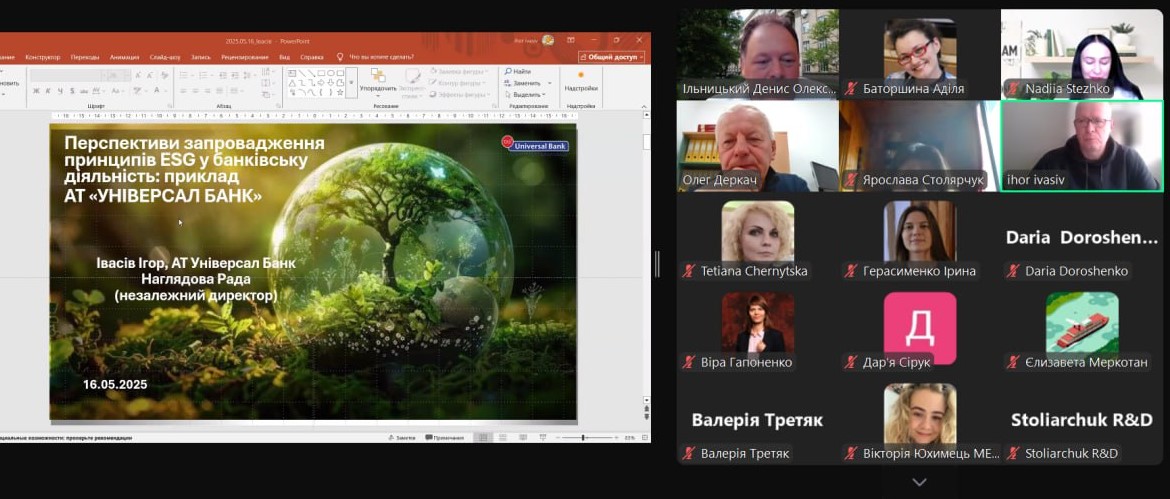Open the Конструктор ribbon tab
Viewport: 1170px width, 499px height.
[x=42, y=57]
